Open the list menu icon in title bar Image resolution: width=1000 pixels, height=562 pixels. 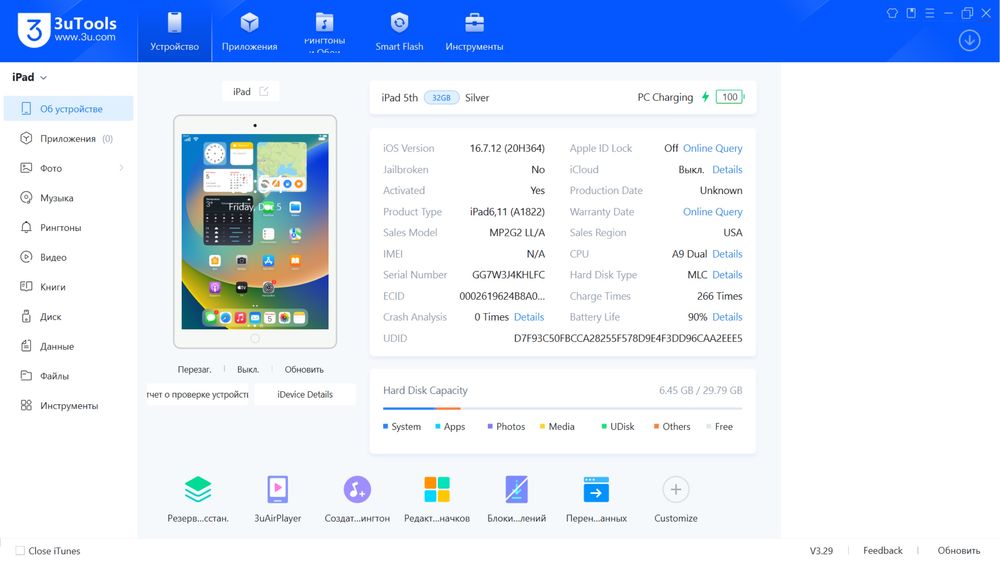pyautogui.click(x=930, y=13)
